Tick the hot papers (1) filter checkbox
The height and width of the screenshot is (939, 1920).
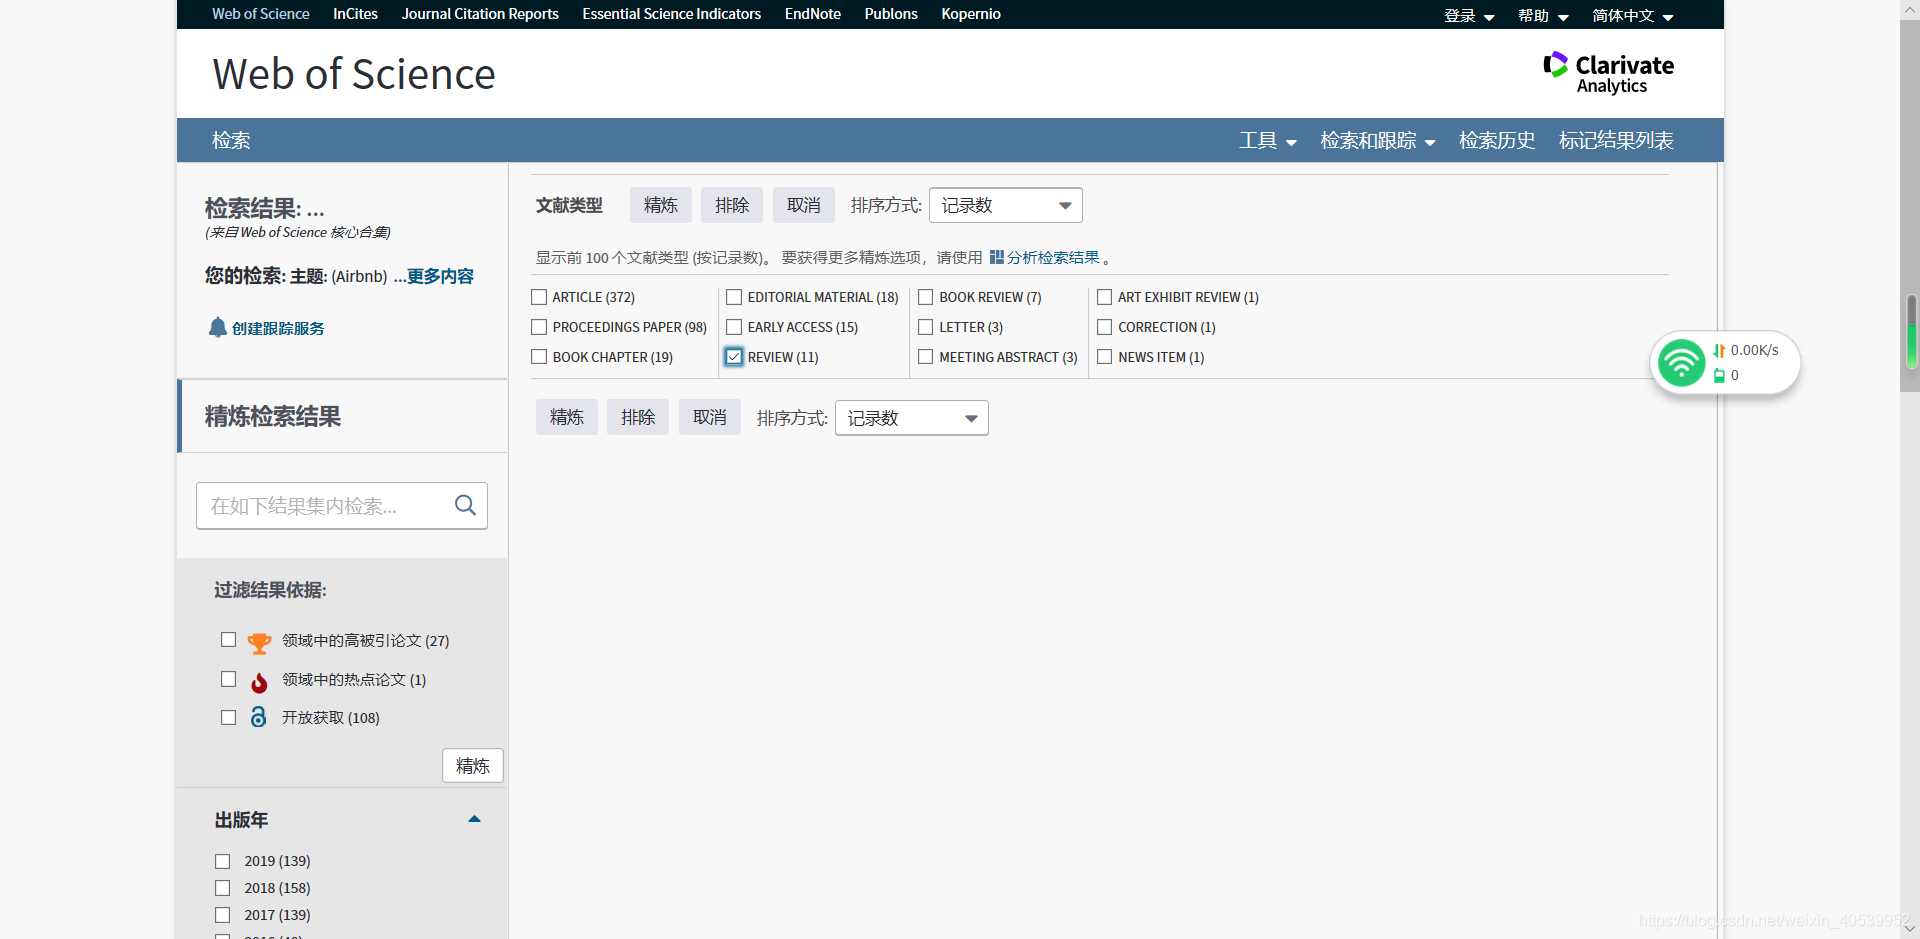228,679
